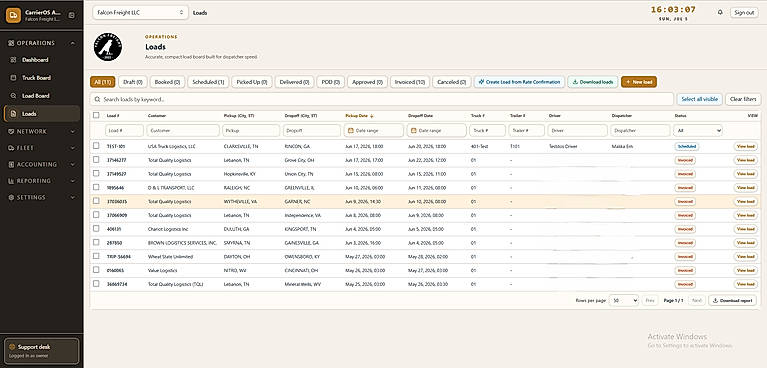The image size is (767, 368).
Task: Select the POD (0) filter tab
Action: [x=331, y=82]
